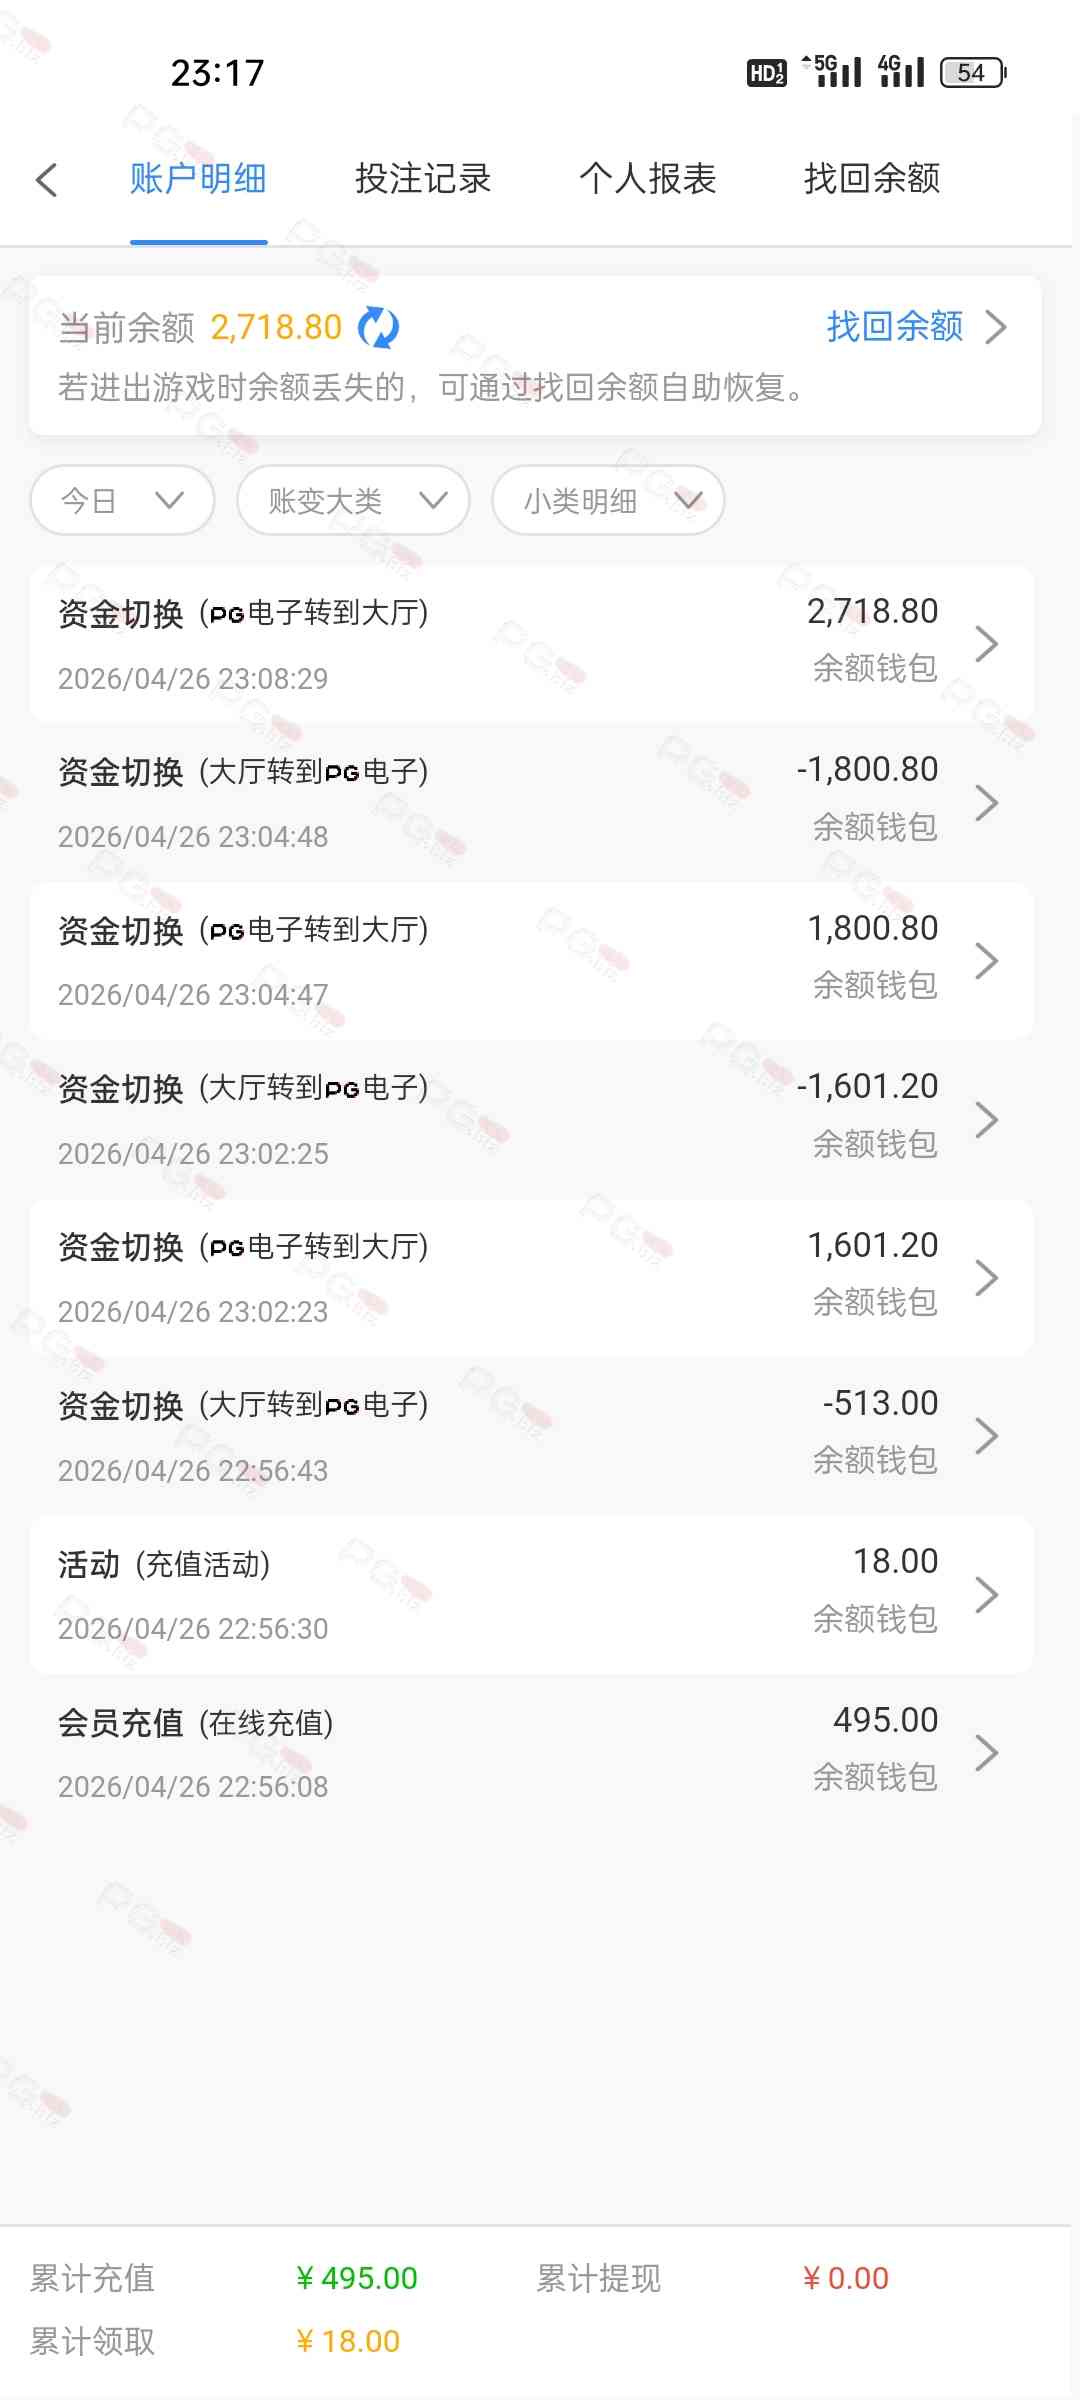
Task: Open chevron for -1,601.20 transfer entry
Action: click(986, 1119)
